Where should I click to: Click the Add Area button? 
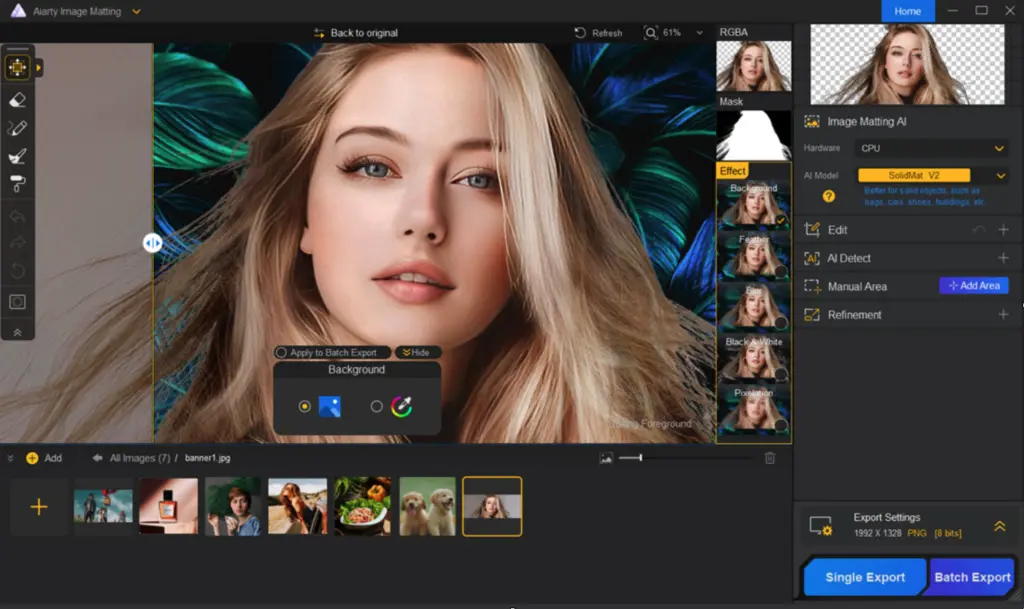pyautogui.click(x=973, y=286)
